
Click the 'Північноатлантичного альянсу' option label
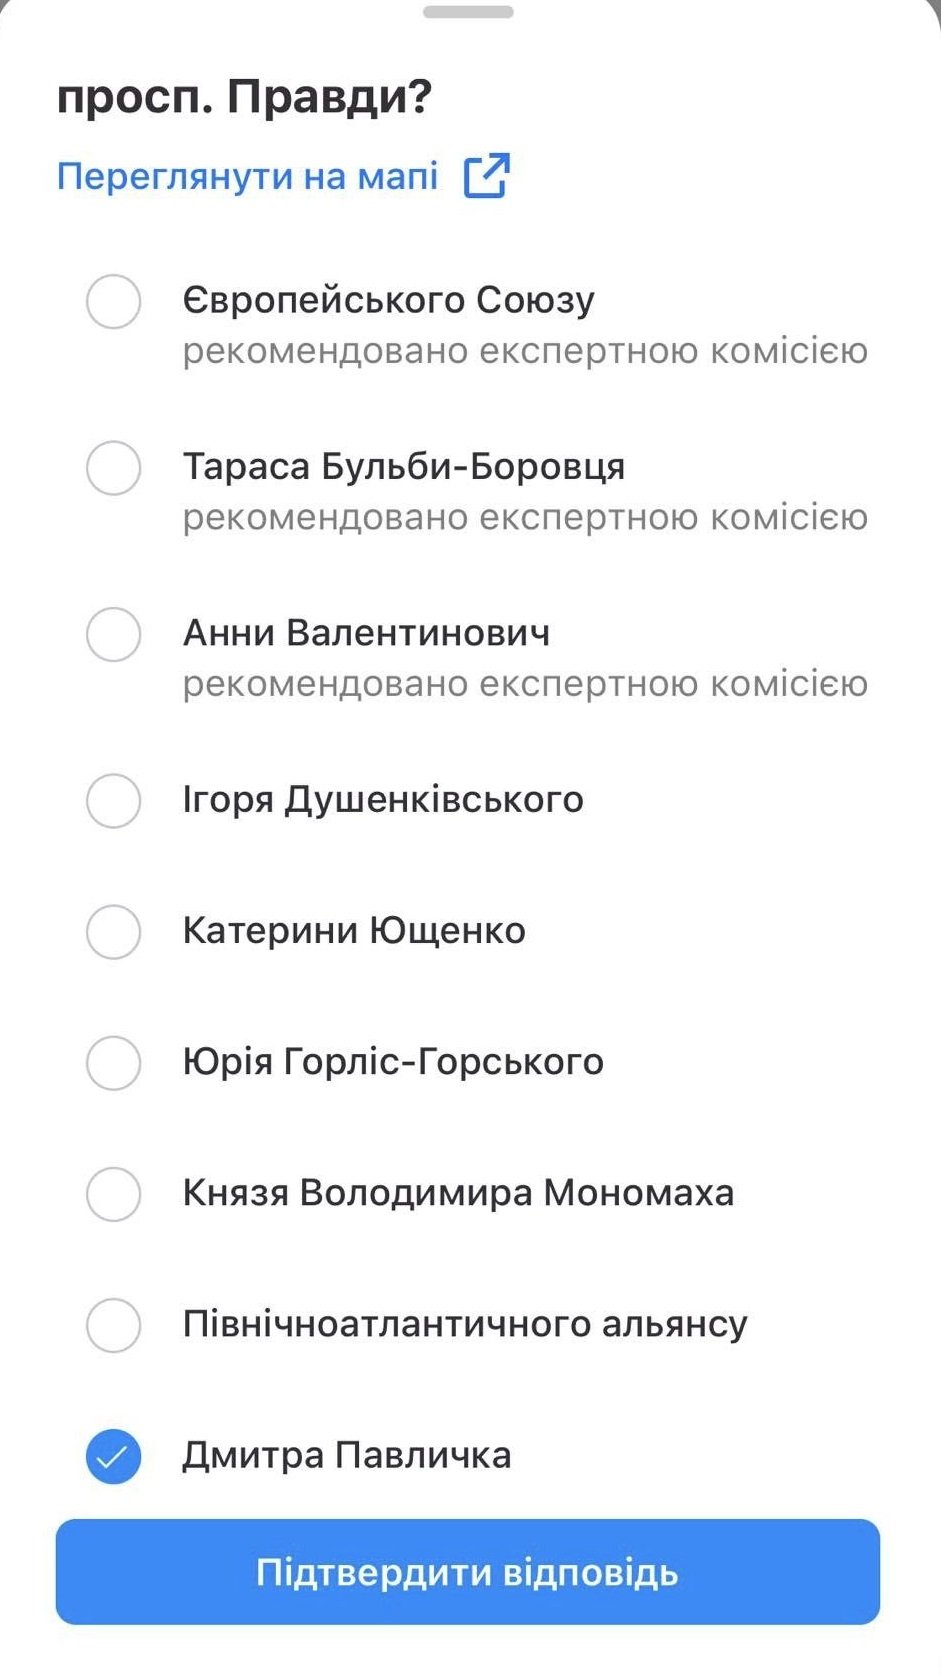pyautogui.click(x=465, y=1324)
